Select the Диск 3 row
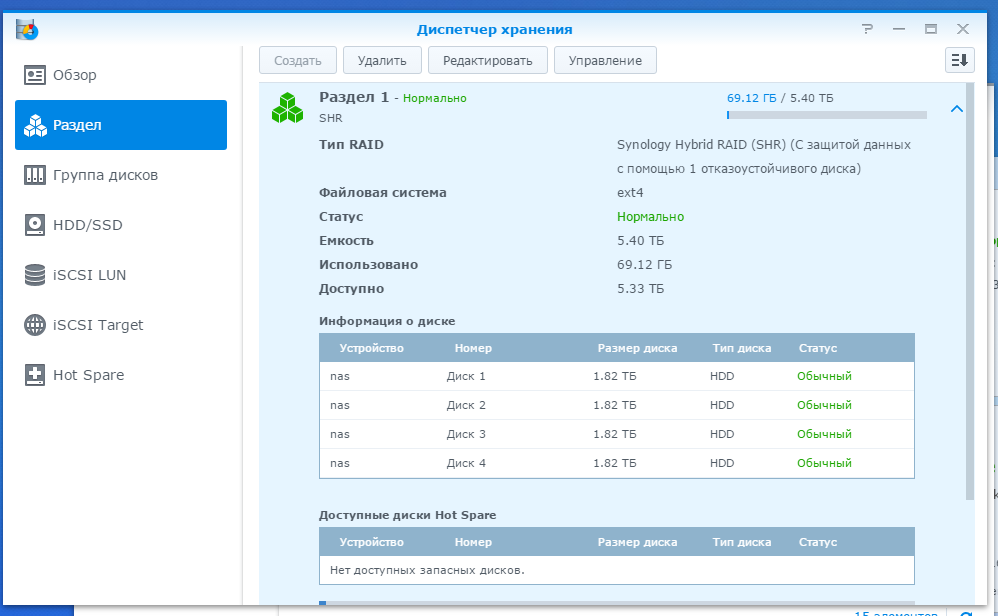Viewport: 998px width, 616px height. (x=617, y=435)
